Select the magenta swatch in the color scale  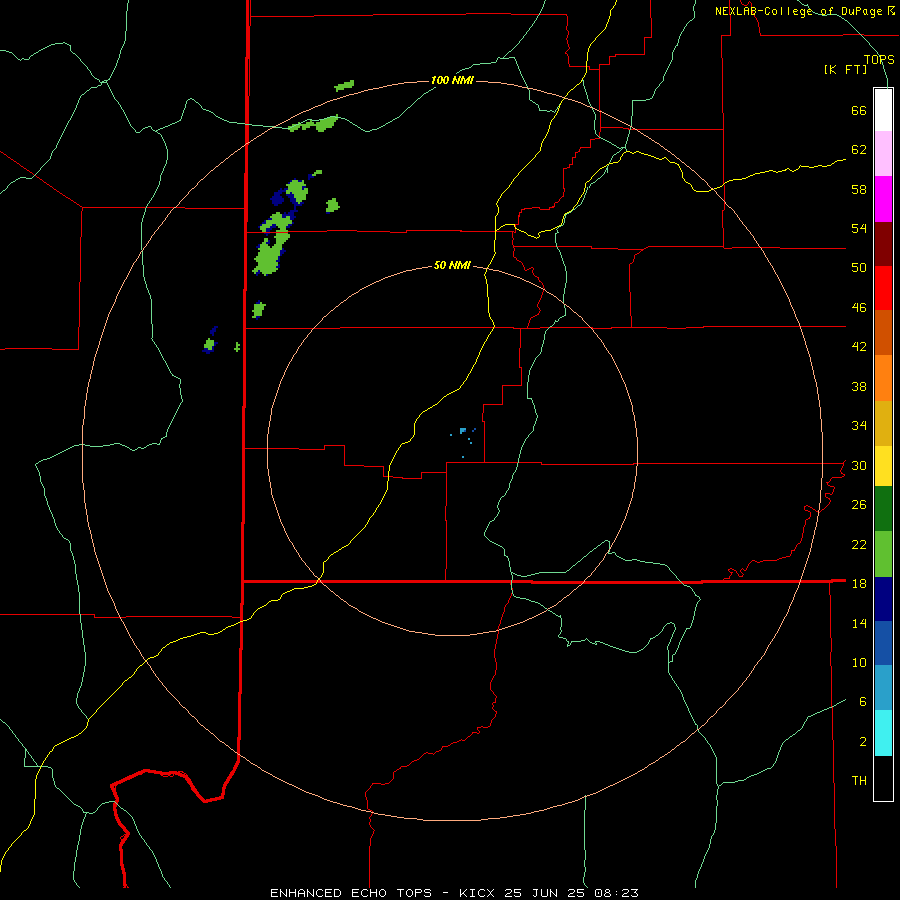[x=883, y=199]
